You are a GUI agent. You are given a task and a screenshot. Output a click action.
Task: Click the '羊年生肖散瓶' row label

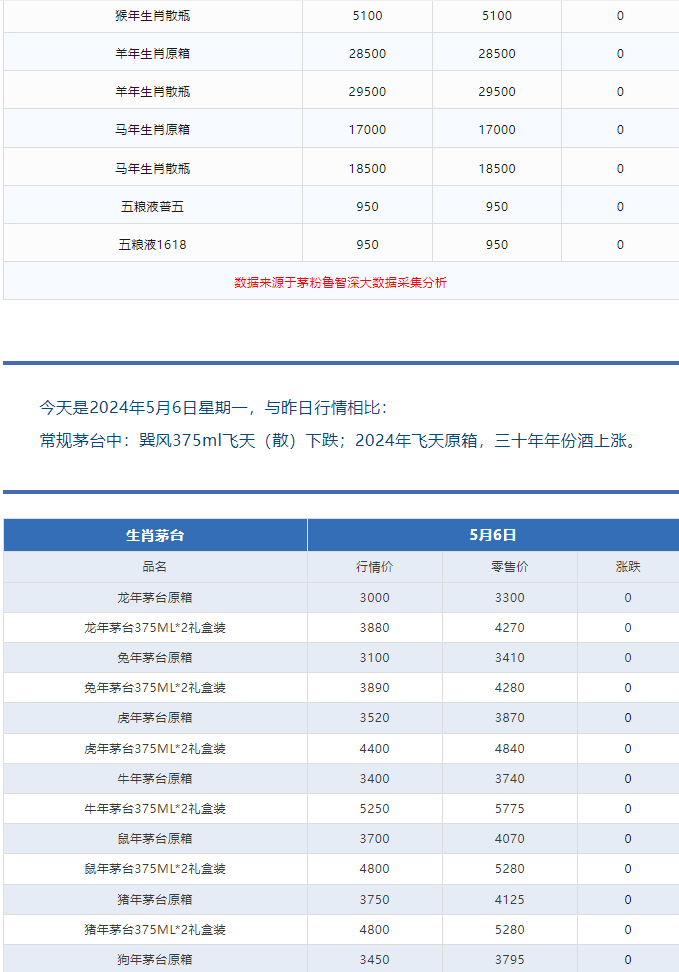[x=153, y=92]
